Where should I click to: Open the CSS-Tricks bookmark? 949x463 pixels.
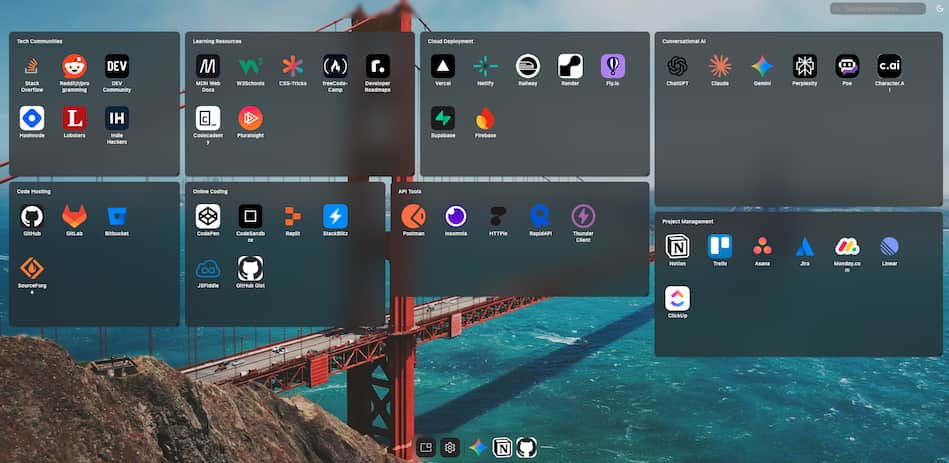[293, 67]
